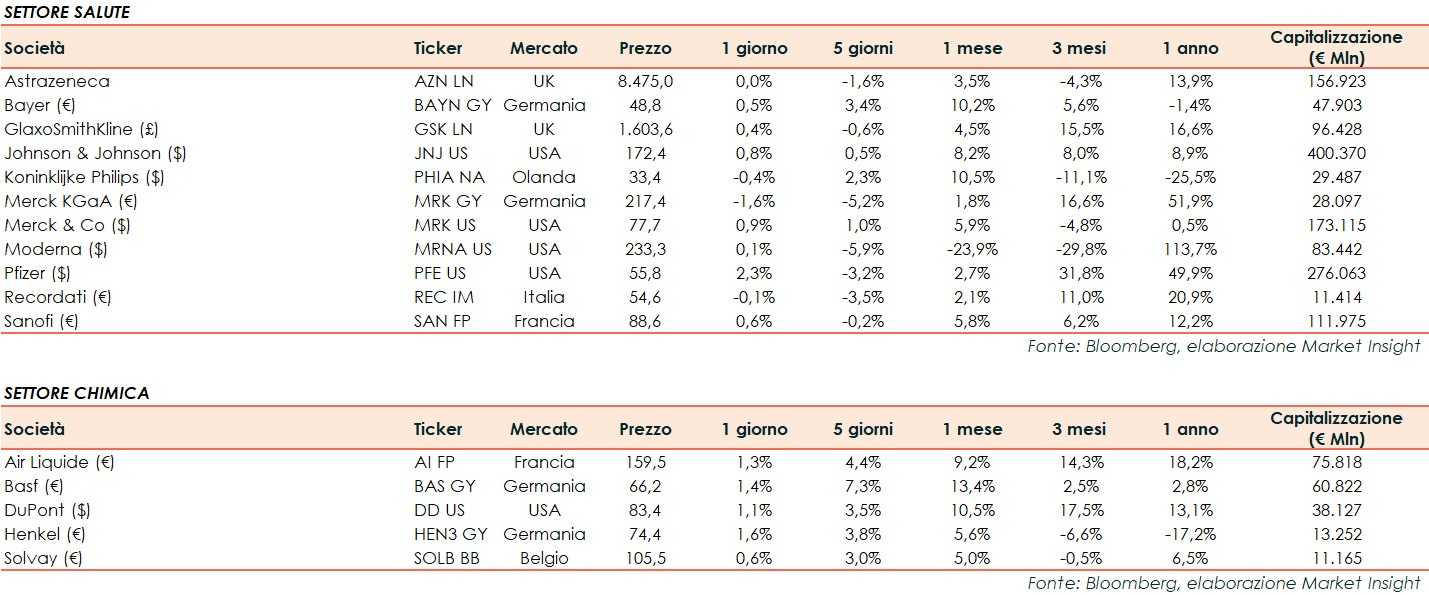
Task: Click the Capitalizzazione header in Salute table
Action: point(1336,47)
